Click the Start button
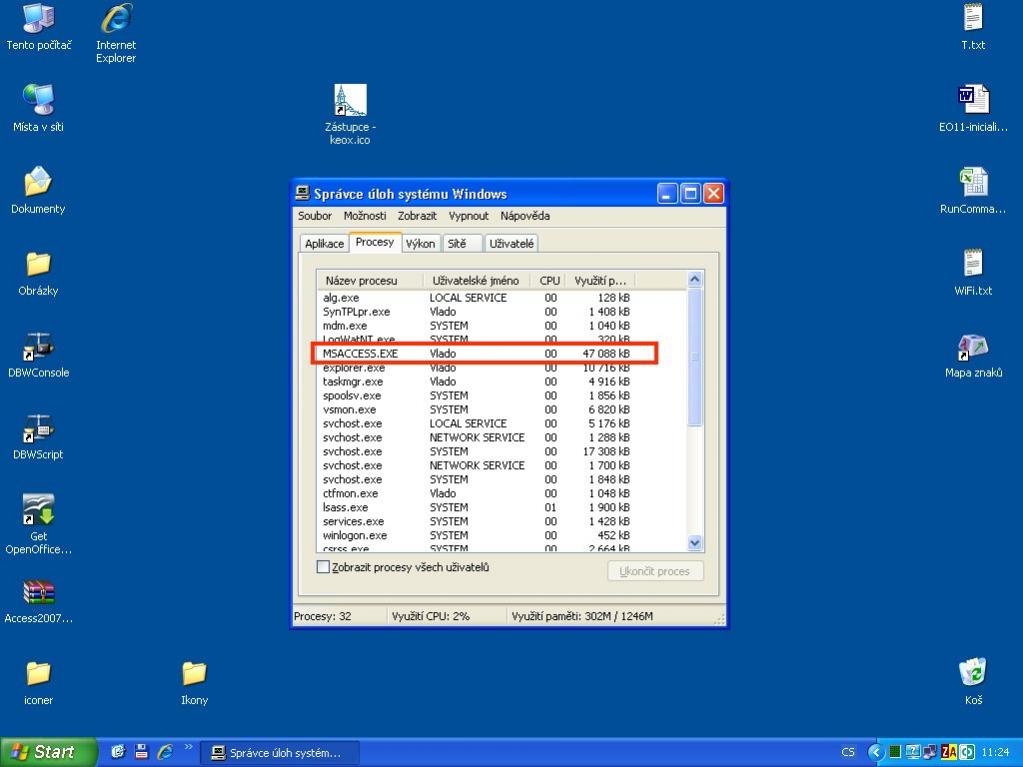 (x=47, y=752)
